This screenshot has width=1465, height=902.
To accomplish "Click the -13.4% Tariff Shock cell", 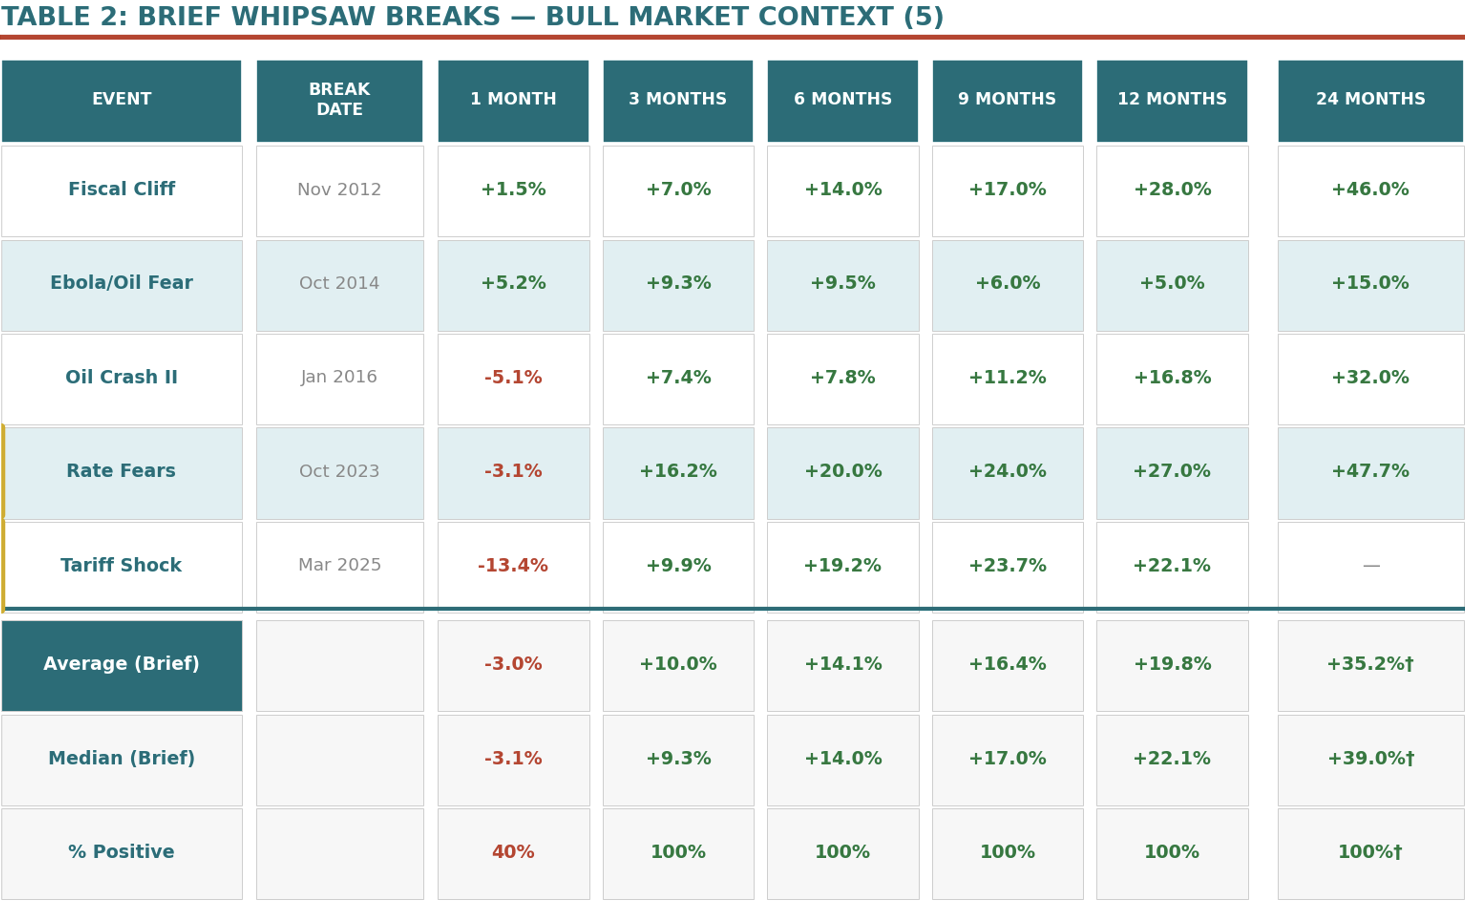I will point(513,566).
